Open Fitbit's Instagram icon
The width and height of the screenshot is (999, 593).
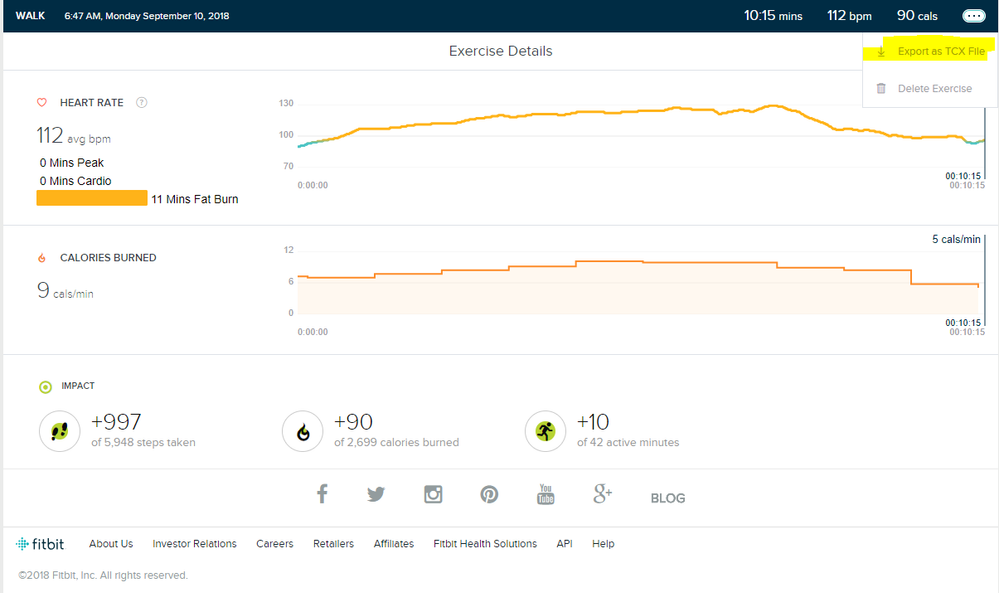433,494
